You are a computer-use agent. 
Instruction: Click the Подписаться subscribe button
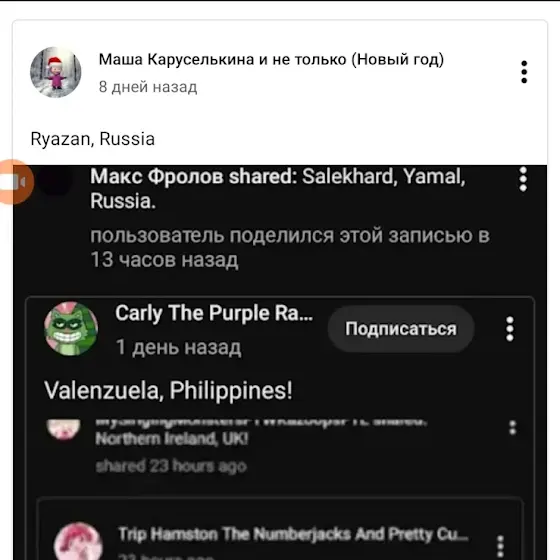point(401,329)
